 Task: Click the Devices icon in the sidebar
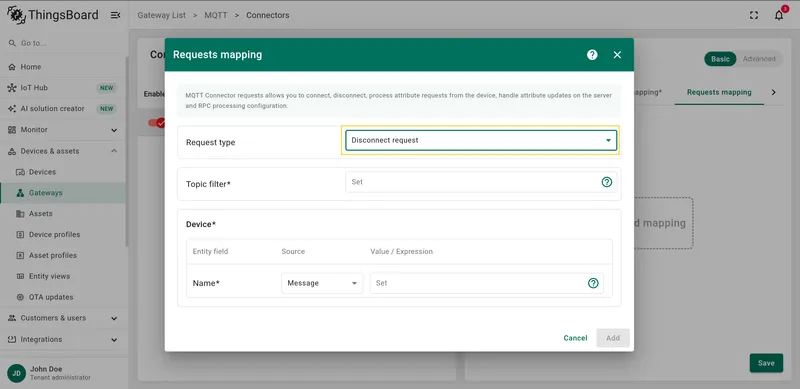(20, 172)
